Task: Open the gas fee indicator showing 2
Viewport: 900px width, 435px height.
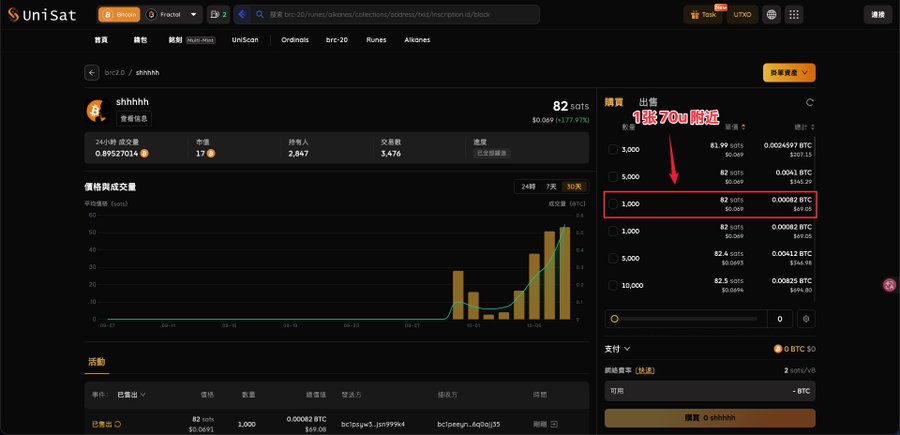Action: 218,15
